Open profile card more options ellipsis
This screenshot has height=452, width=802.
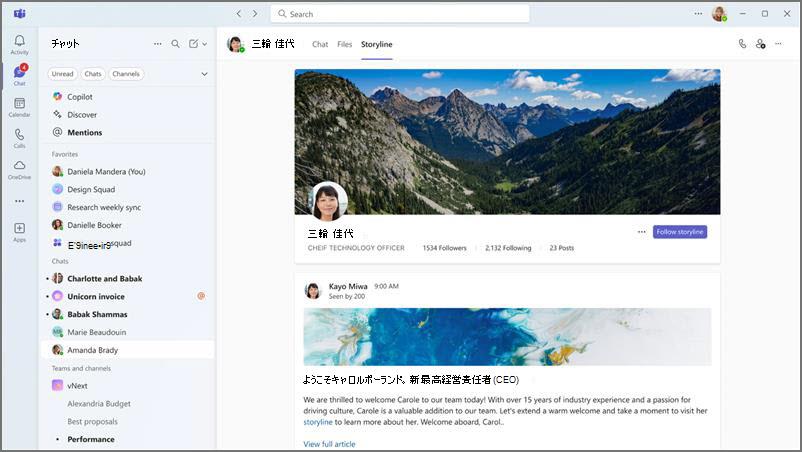[641, 232]
